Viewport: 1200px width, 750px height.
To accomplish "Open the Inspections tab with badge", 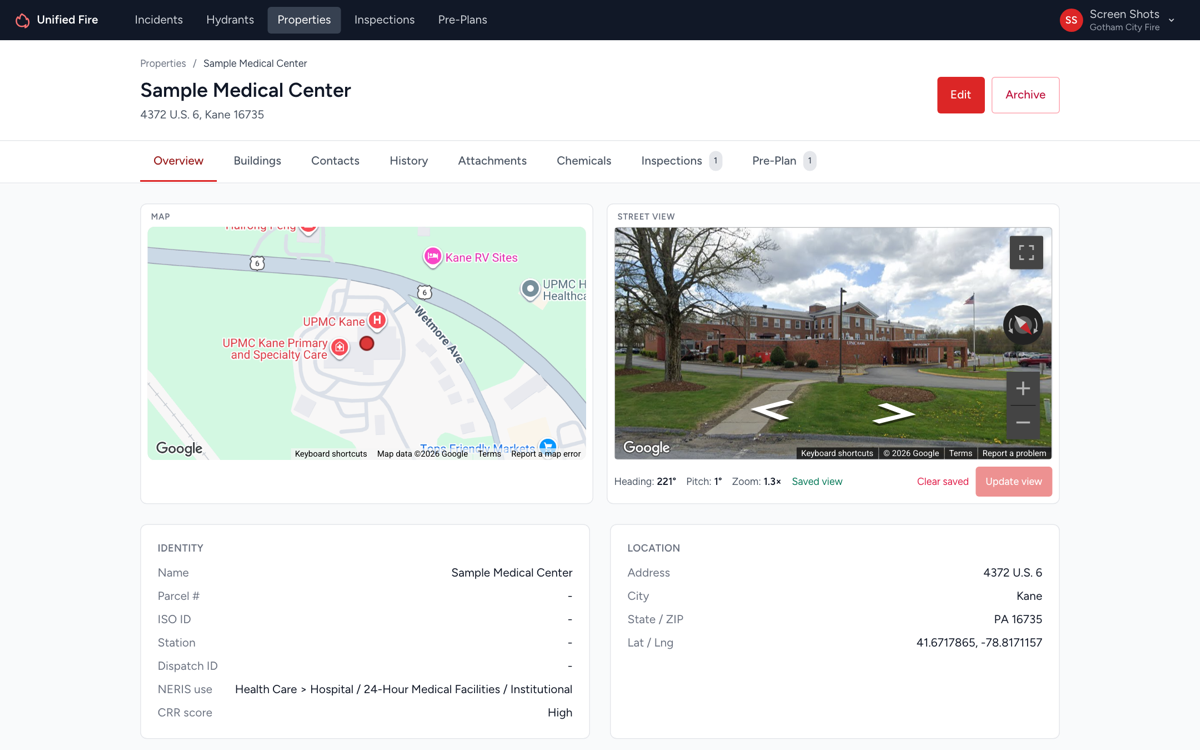I will (x=681, y=161).
